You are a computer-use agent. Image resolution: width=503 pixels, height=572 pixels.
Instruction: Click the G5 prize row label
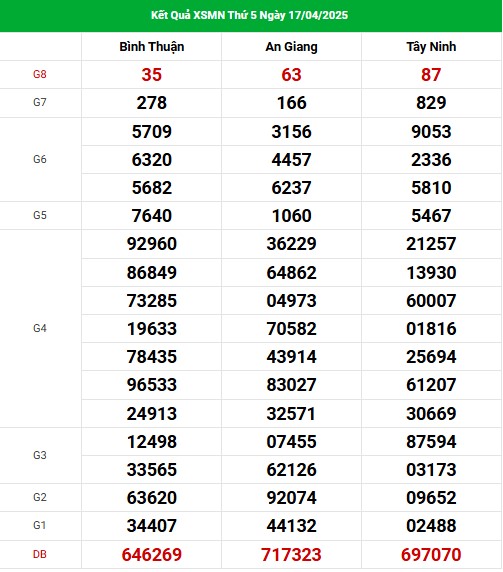[x=40, y=216]
